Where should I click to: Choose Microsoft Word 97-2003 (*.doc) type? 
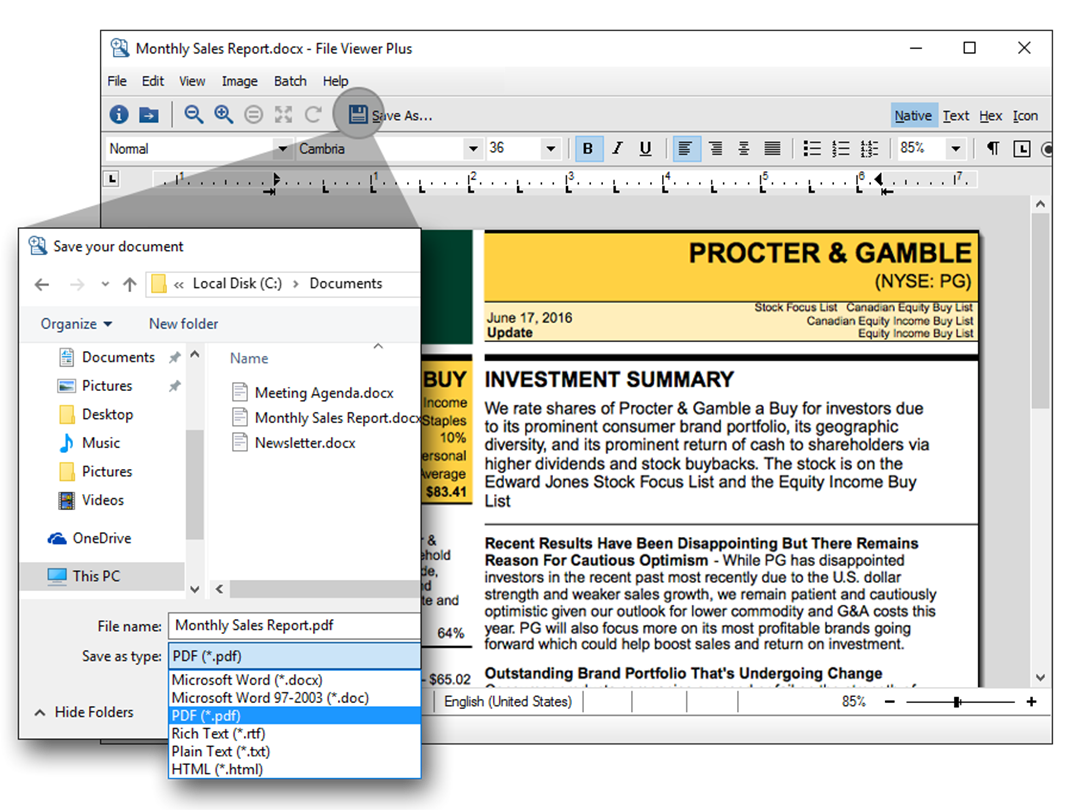295,698
